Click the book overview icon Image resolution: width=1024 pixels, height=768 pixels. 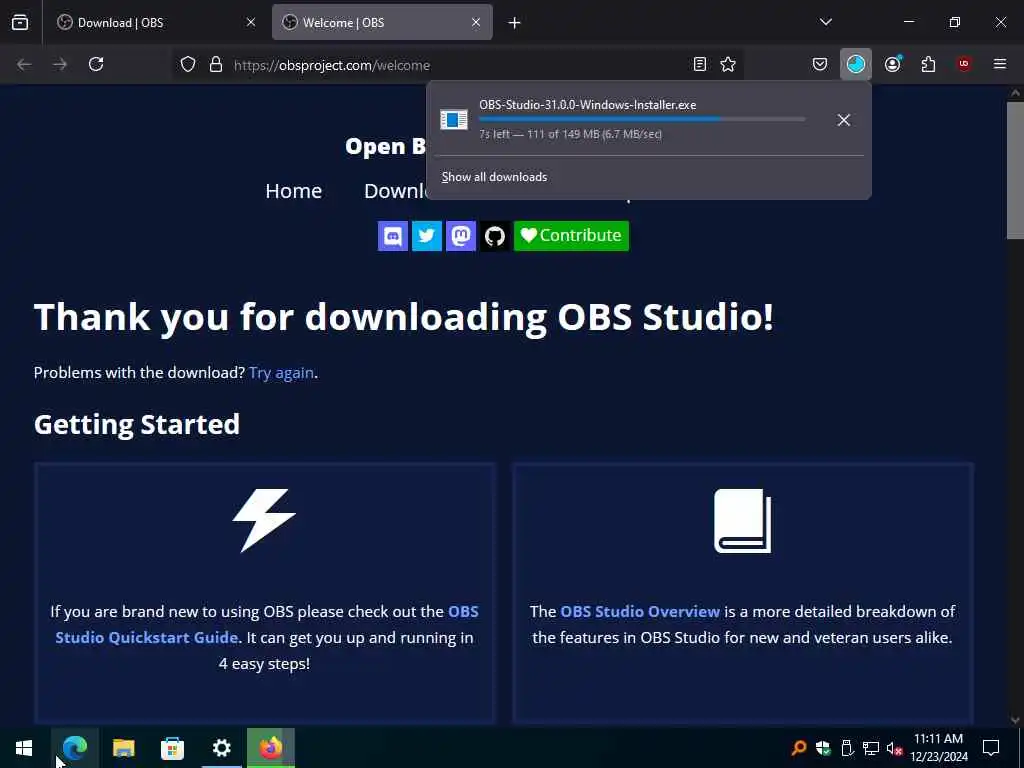point(743,520)
